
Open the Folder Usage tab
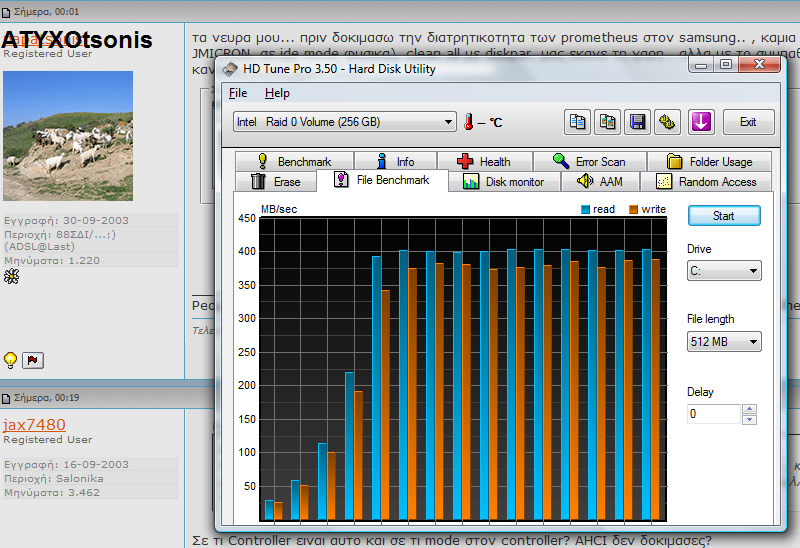[709, 161]
